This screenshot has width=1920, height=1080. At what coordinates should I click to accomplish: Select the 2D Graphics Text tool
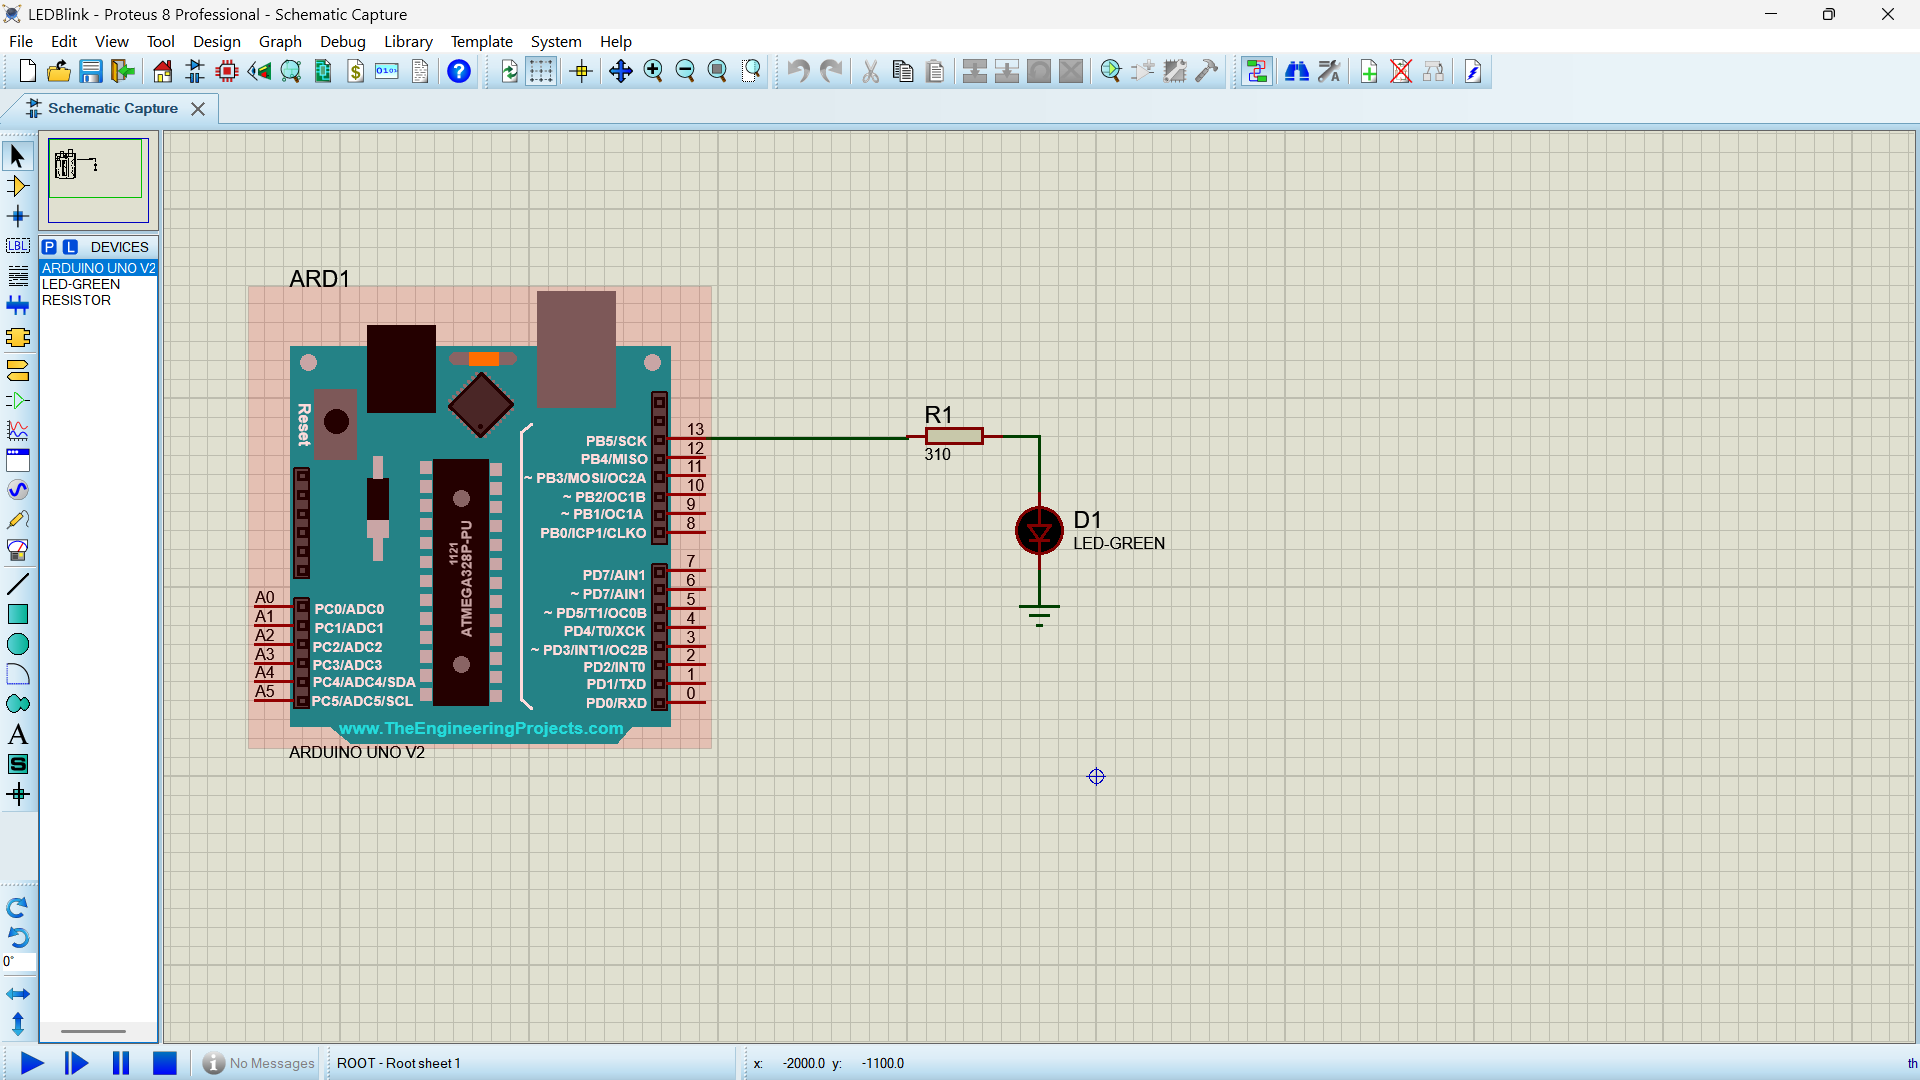18,735
